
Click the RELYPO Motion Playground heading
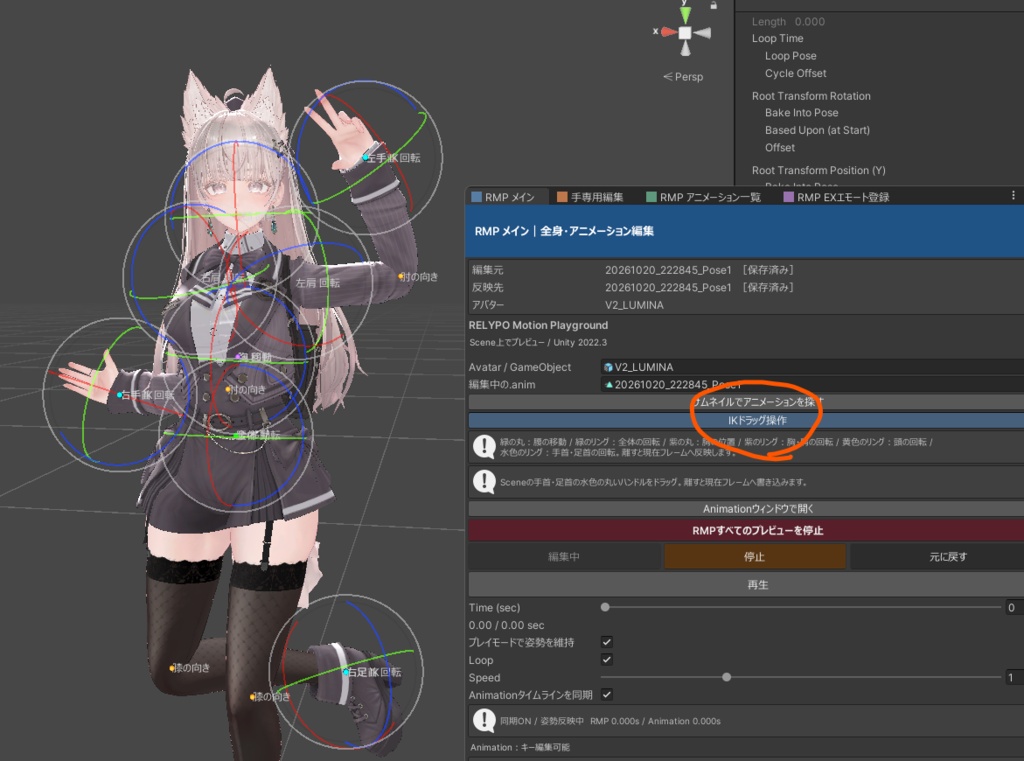pos(538,325)
